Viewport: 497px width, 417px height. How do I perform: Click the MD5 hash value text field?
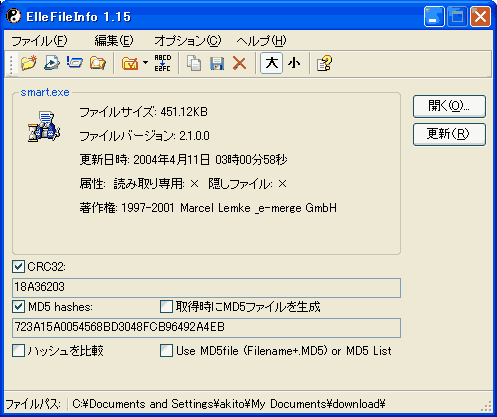point(206,328)
